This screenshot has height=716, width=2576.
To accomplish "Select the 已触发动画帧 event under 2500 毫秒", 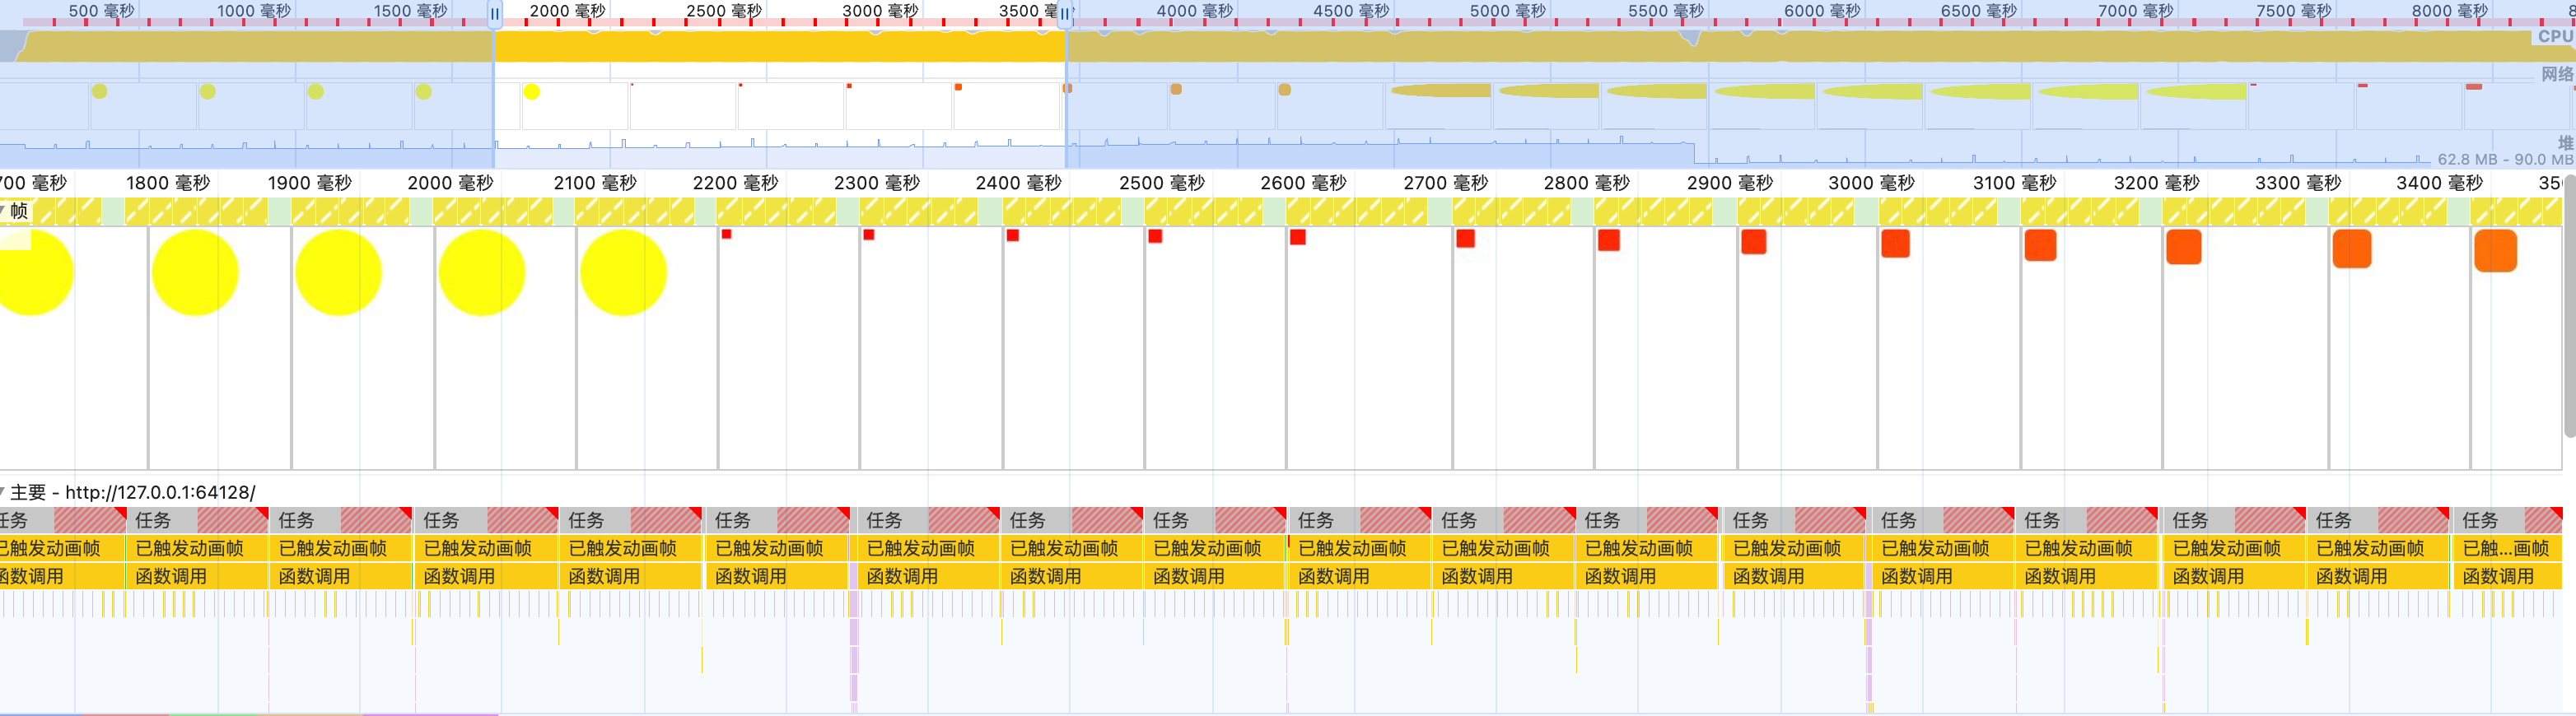I will click(1214, 548).
